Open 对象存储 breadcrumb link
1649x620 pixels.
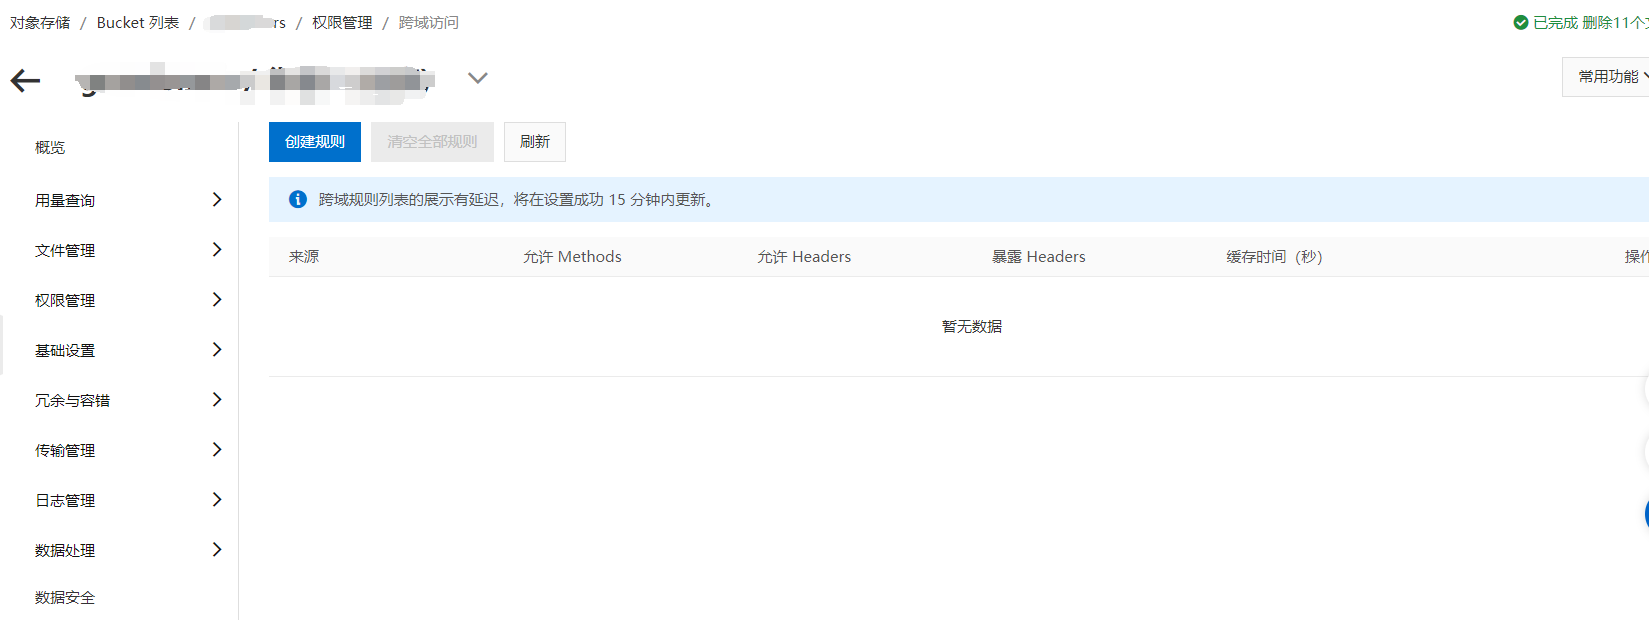point(40,22)
